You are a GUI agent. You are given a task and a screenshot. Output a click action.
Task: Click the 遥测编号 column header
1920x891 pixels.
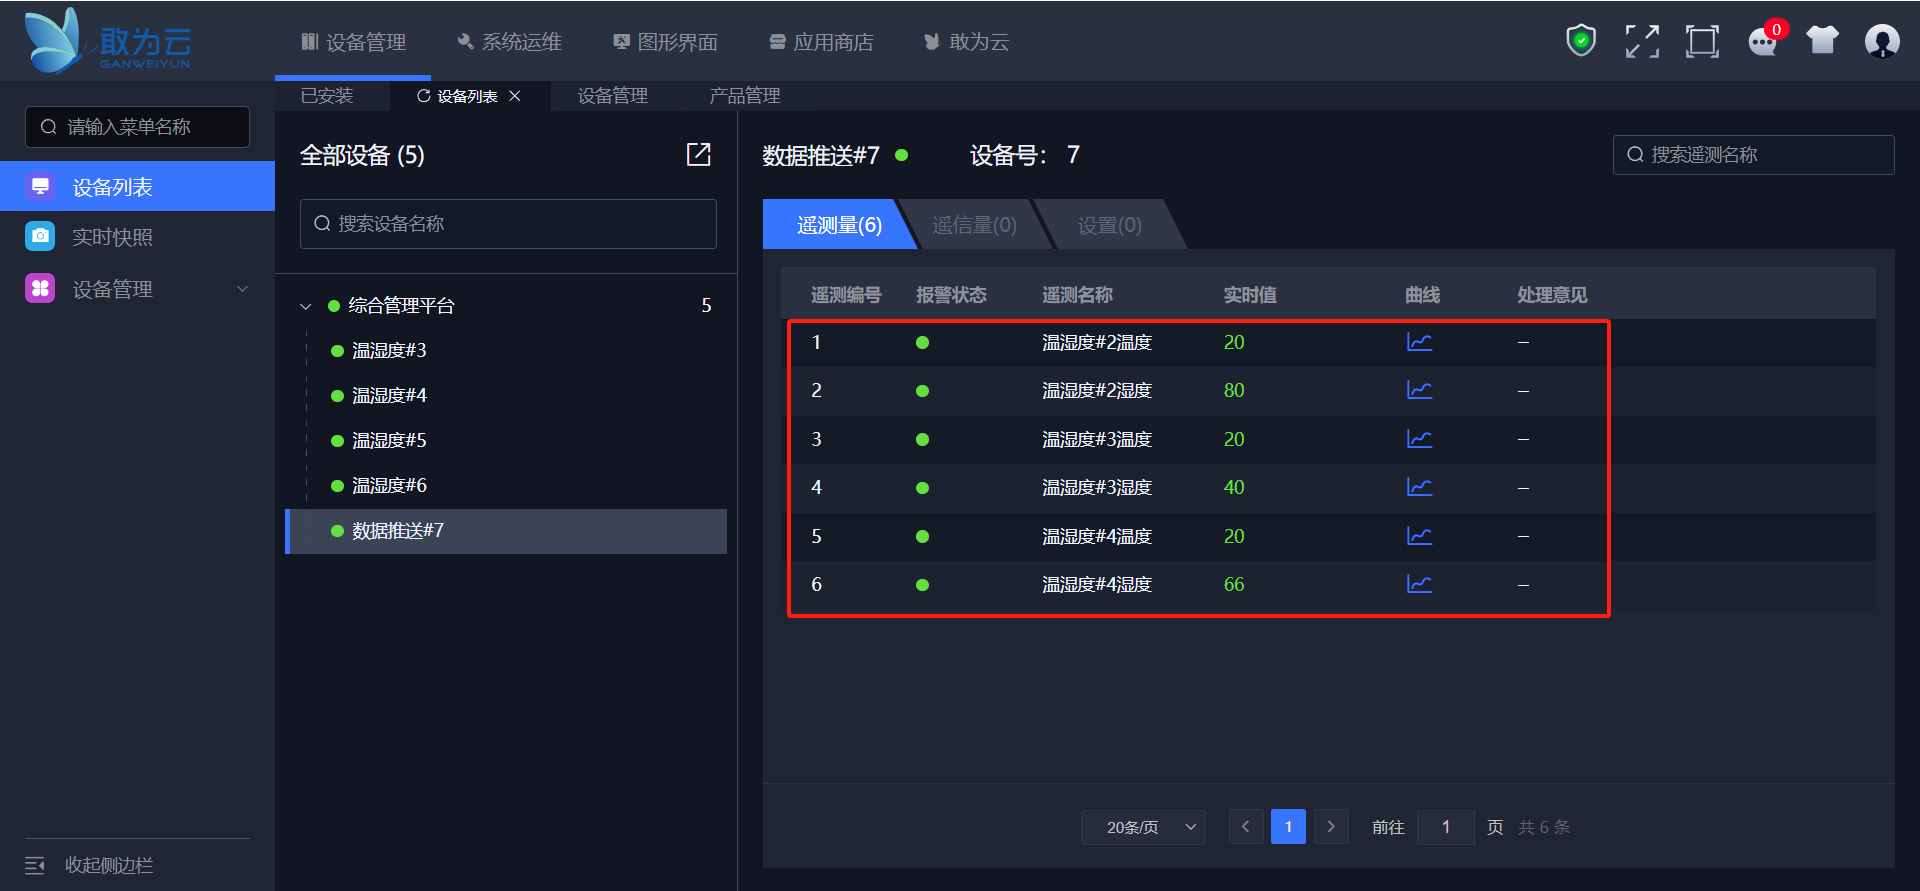coord(846,295)
